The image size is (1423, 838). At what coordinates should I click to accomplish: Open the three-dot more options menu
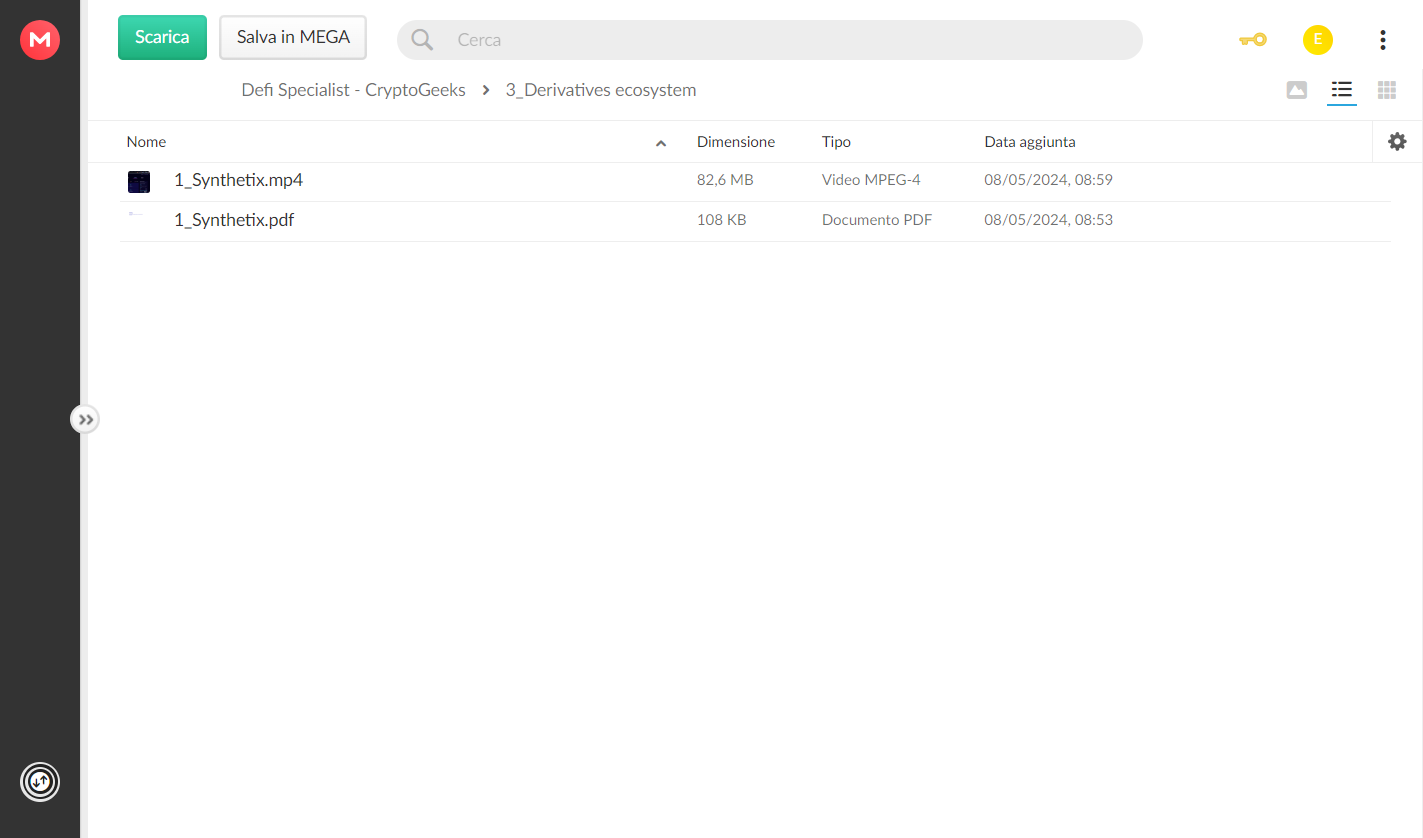click(1382, 40)
